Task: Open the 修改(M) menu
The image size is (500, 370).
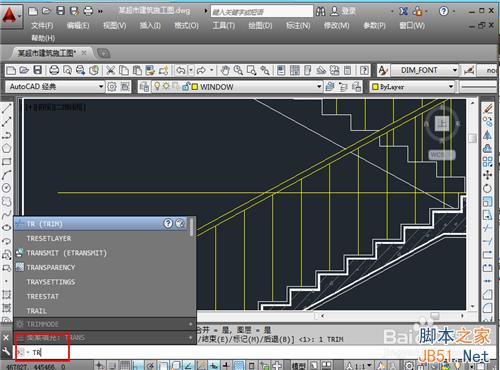Action: tap(337, 25)
